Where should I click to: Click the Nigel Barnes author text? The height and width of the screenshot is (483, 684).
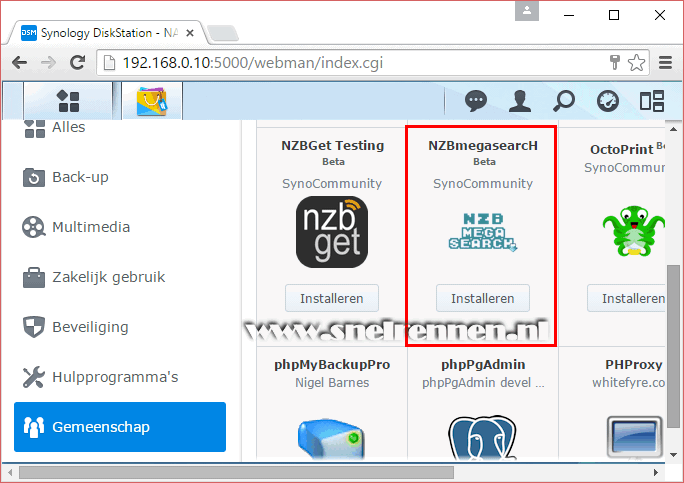tap(332, 383)
